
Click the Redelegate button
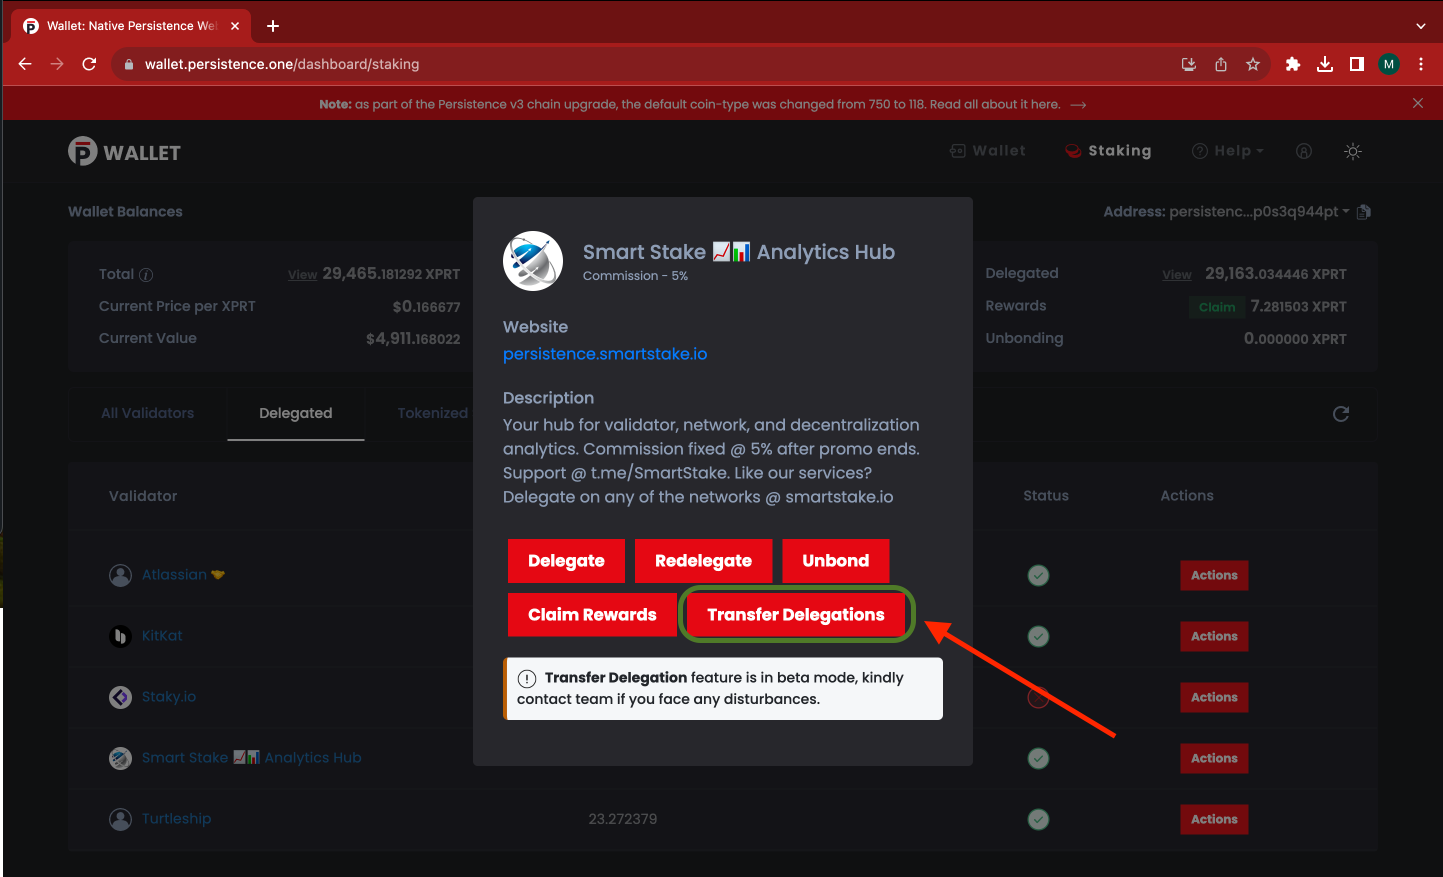703,561
